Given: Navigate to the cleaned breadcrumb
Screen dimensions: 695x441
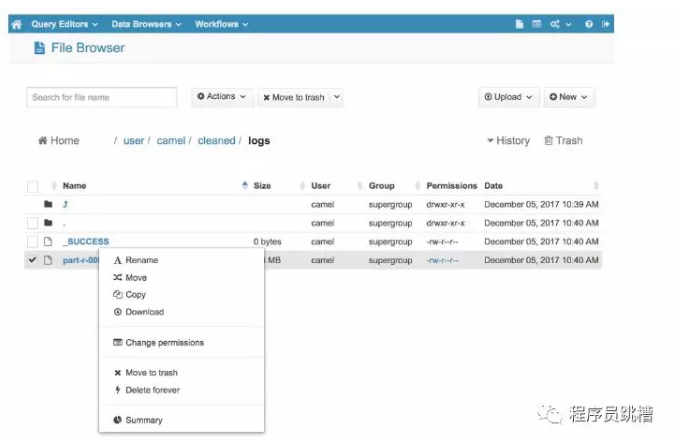Looking at the screenshot, I should pos(216,140).
